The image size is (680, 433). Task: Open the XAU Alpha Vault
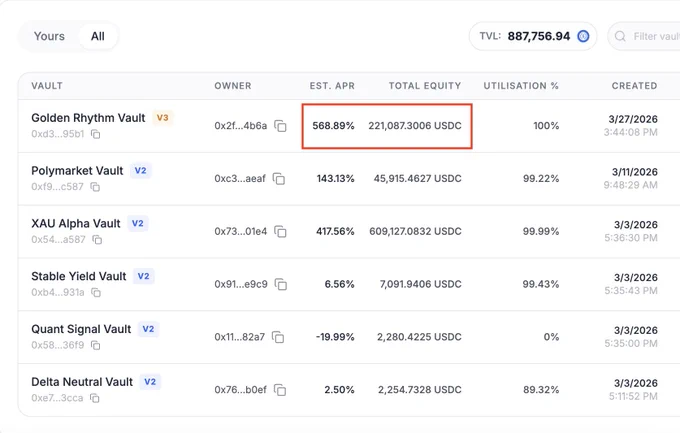coord(76,224)
